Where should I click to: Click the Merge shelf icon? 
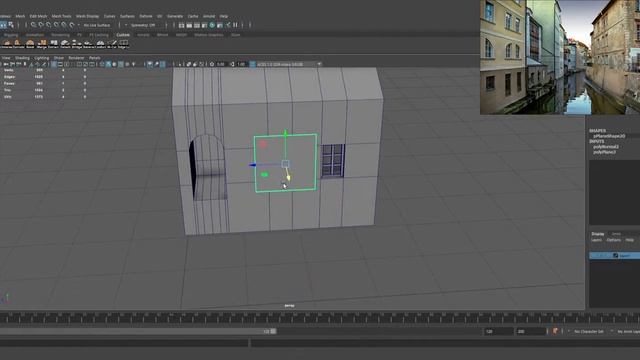click(42, 43)
